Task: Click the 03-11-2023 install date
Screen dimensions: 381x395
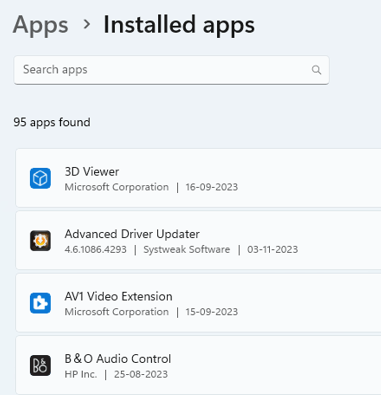Action: (272, 249)
